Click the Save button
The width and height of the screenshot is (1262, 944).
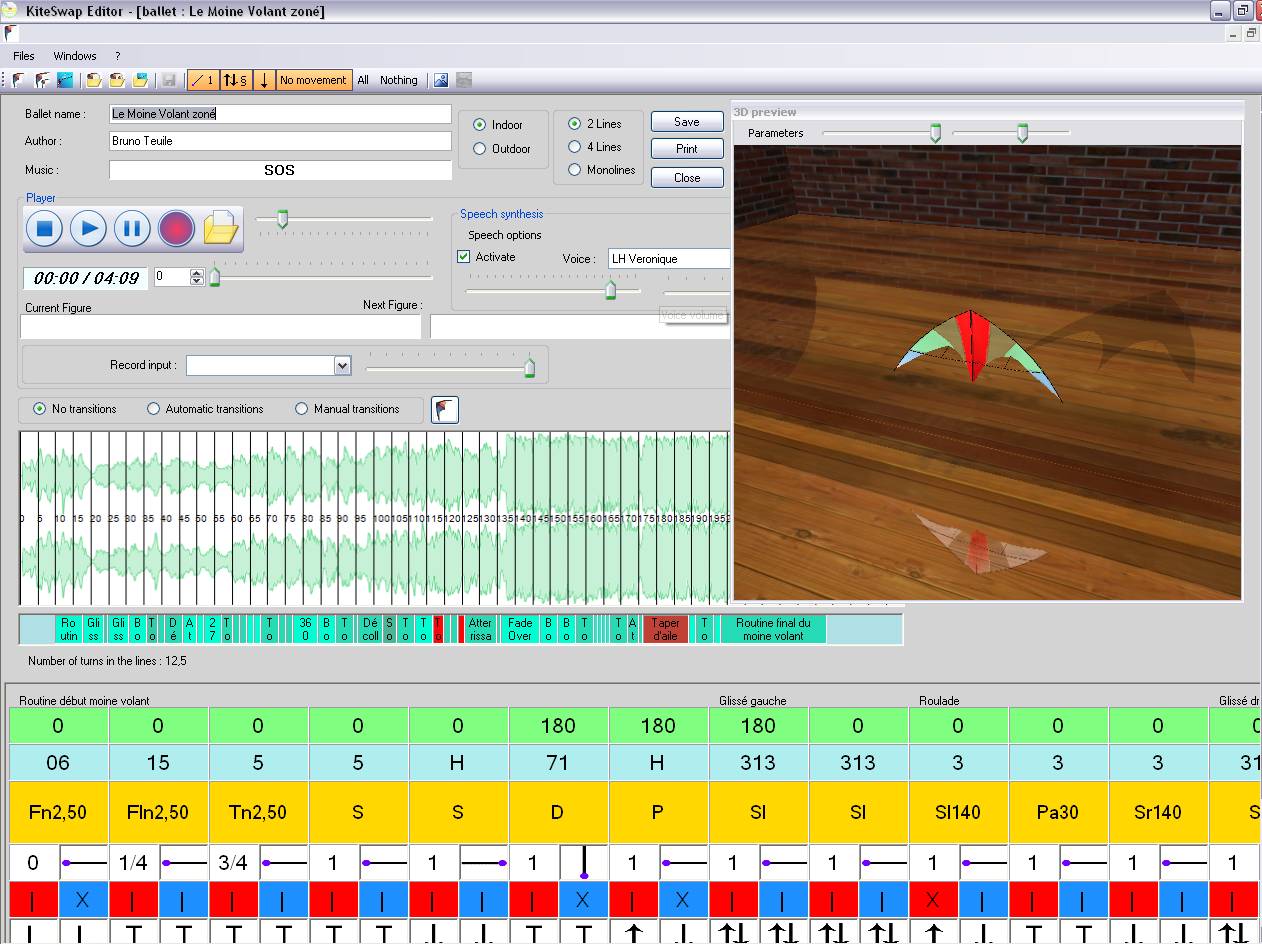687,122
